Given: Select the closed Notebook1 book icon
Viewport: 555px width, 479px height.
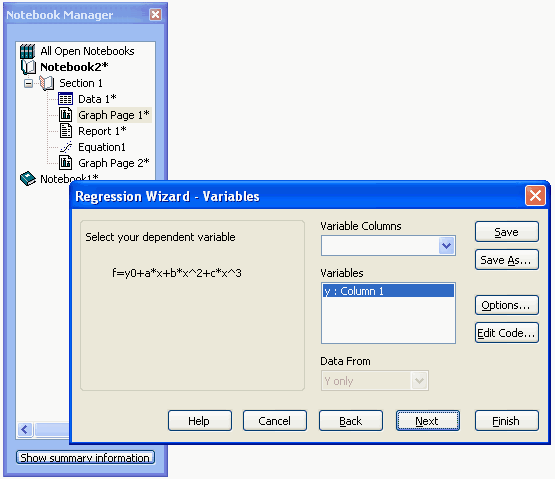Looking at the screenshot, I should tap(28, 178).
